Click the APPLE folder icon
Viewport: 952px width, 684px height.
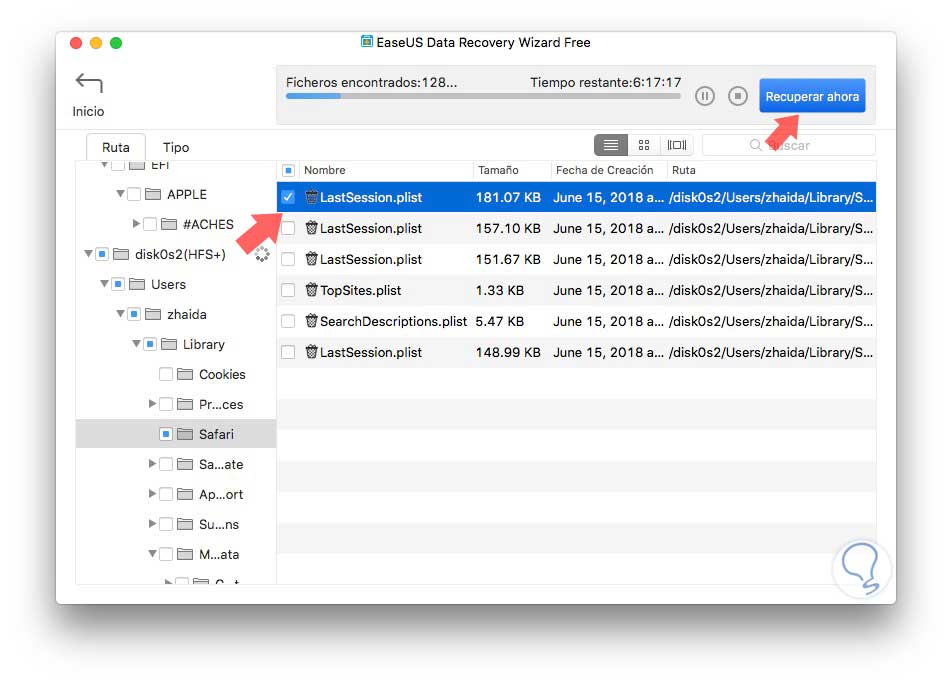pos(153,194)
